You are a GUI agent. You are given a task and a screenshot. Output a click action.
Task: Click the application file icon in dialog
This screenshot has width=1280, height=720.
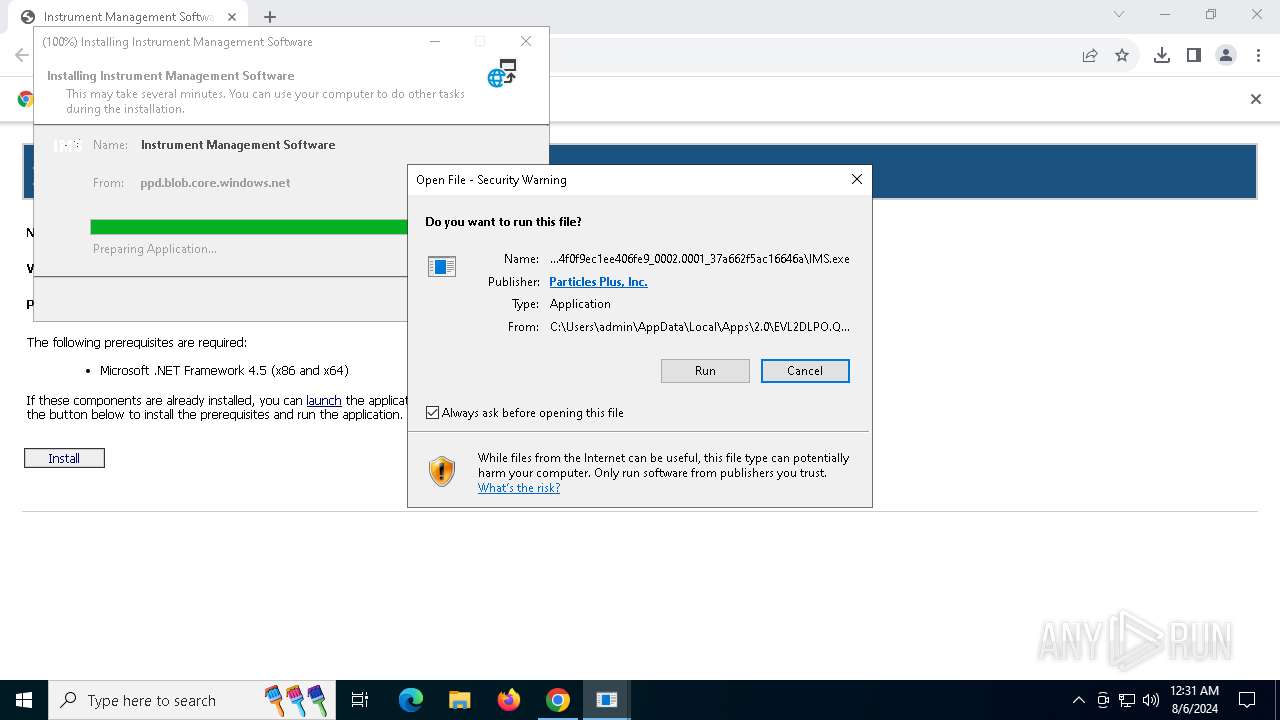click(x=442, y=266)
